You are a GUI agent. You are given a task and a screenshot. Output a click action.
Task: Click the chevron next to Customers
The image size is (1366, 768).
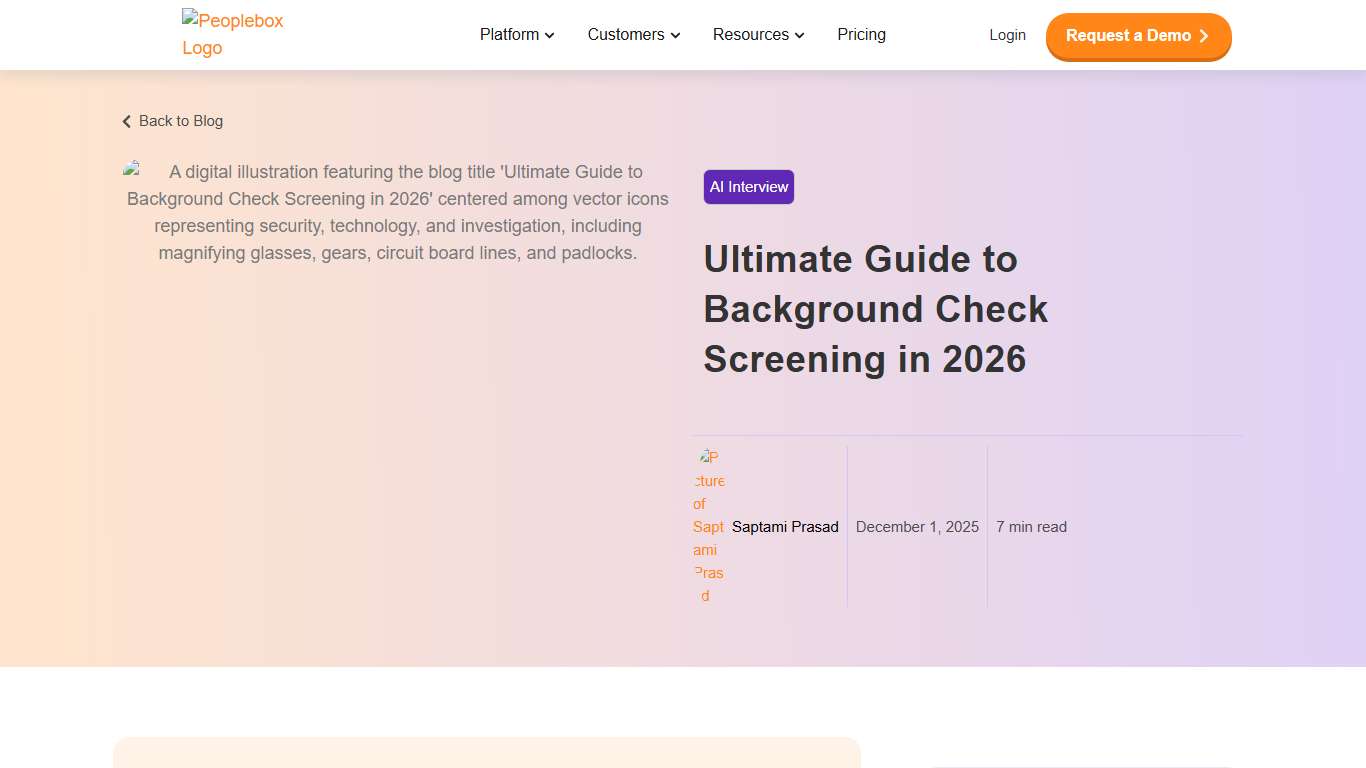coord(675,35)
